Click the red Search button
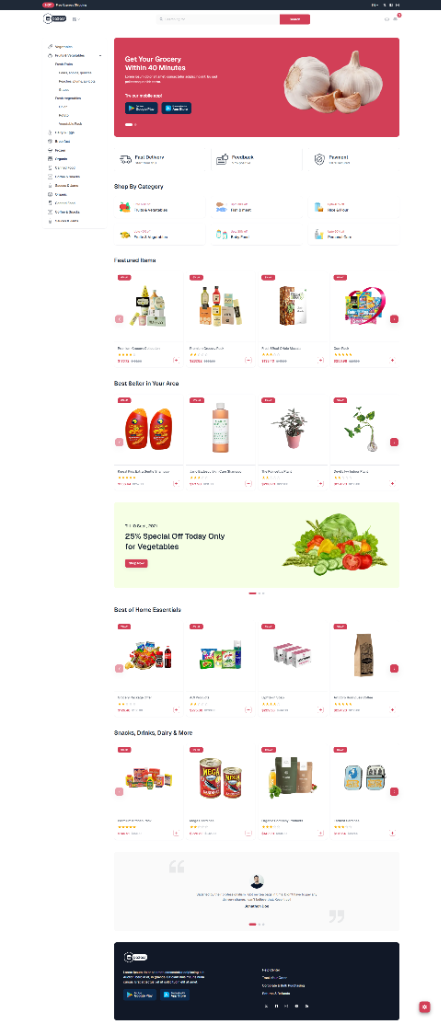 pyautogui.click(x=295, y=19)
